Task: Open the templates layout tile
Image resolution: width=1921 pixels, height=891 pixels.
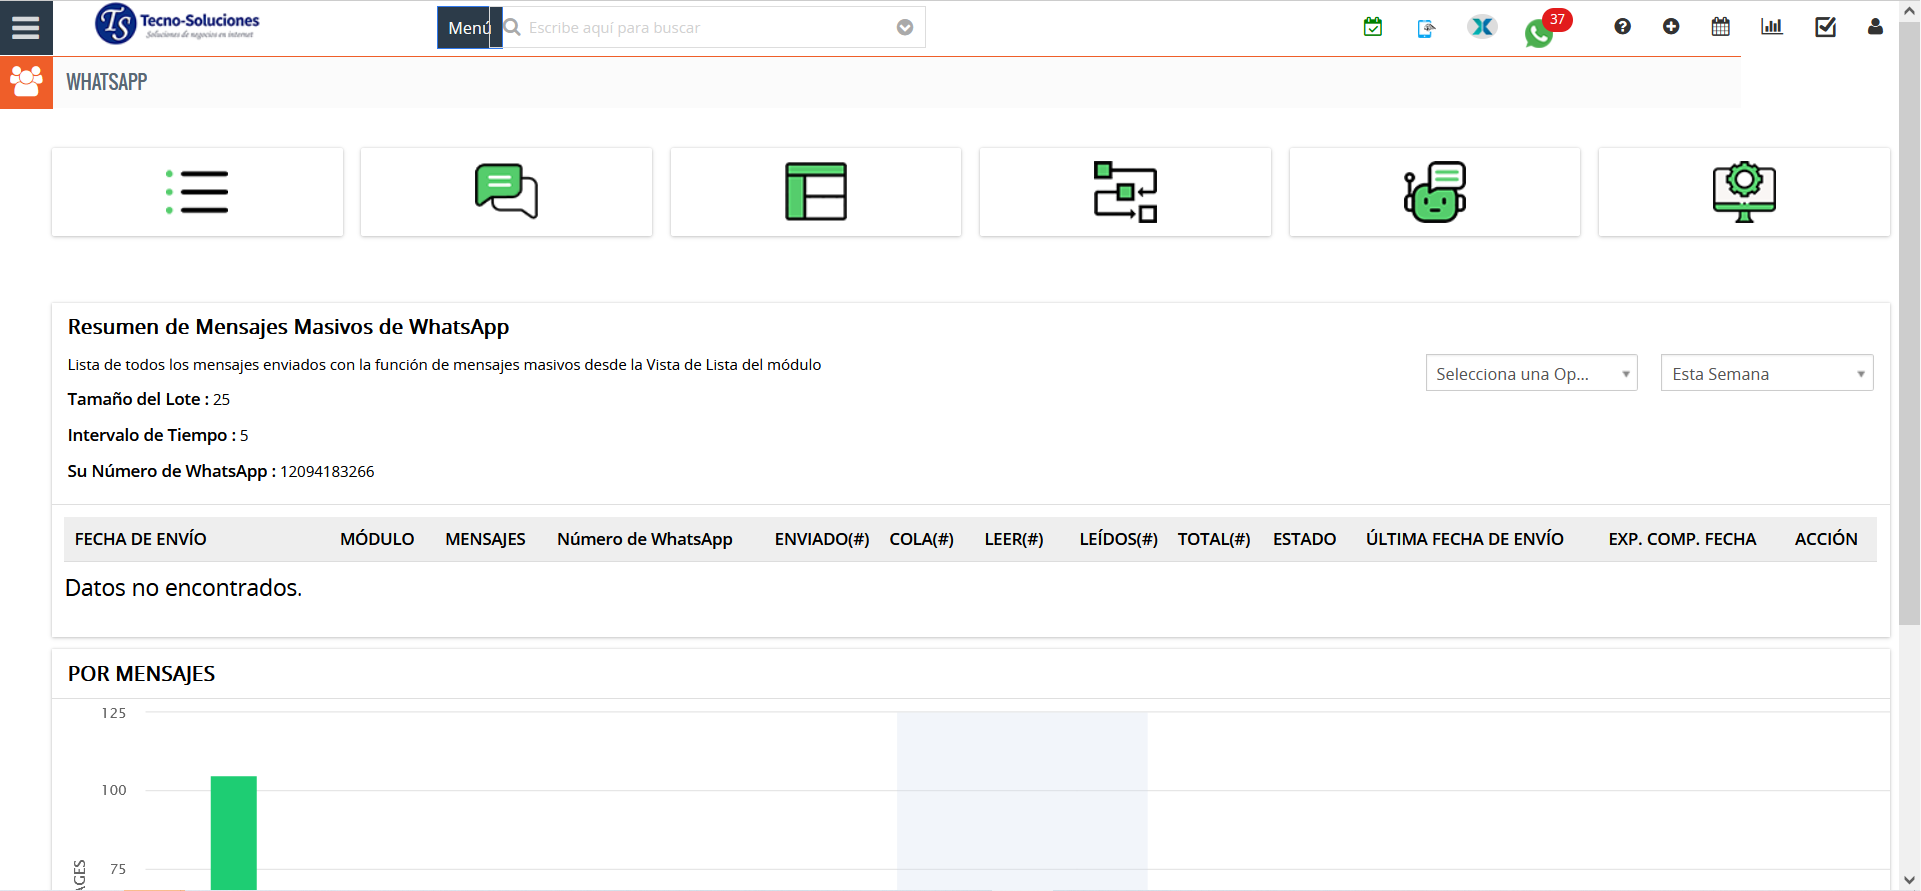Action: click(x=815, y=192)
